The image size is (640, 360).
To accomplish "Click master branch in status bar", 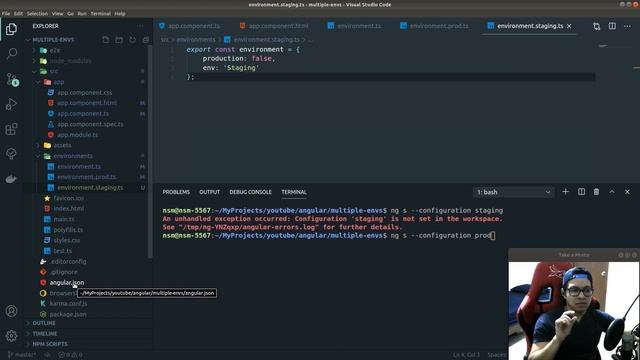I will [x=22, y=355].
